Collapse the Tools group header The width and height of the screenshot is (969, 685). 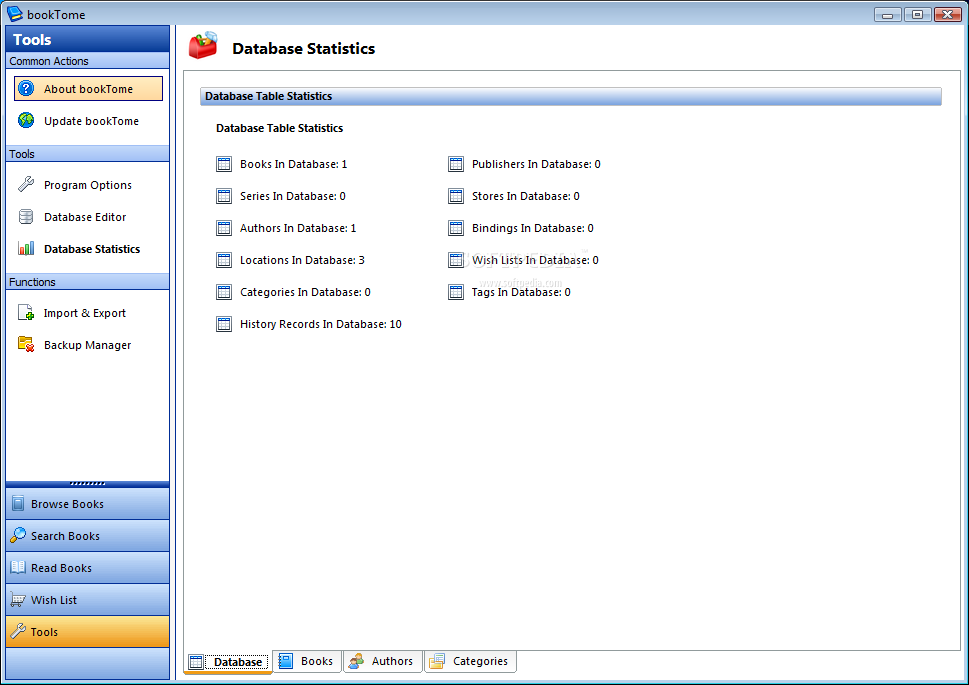point(87,154)
